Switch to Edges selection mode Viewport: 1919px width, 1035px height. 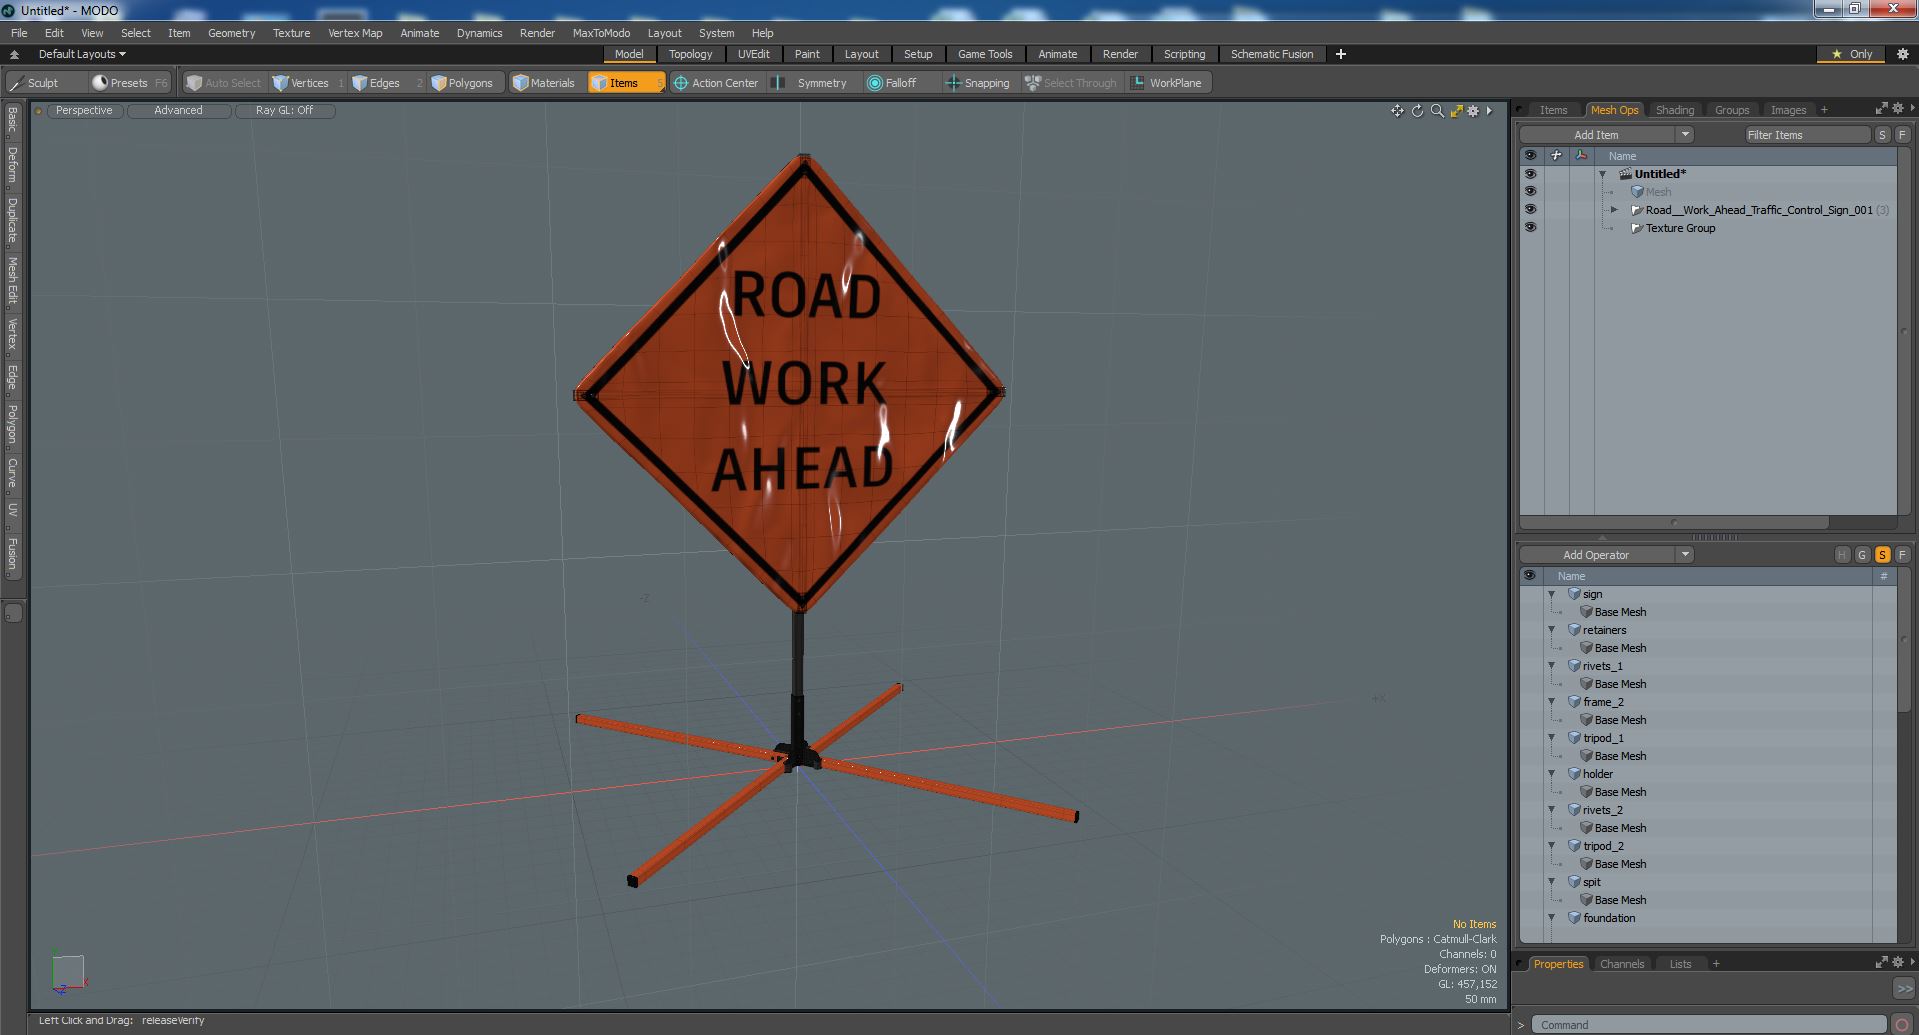385,83
